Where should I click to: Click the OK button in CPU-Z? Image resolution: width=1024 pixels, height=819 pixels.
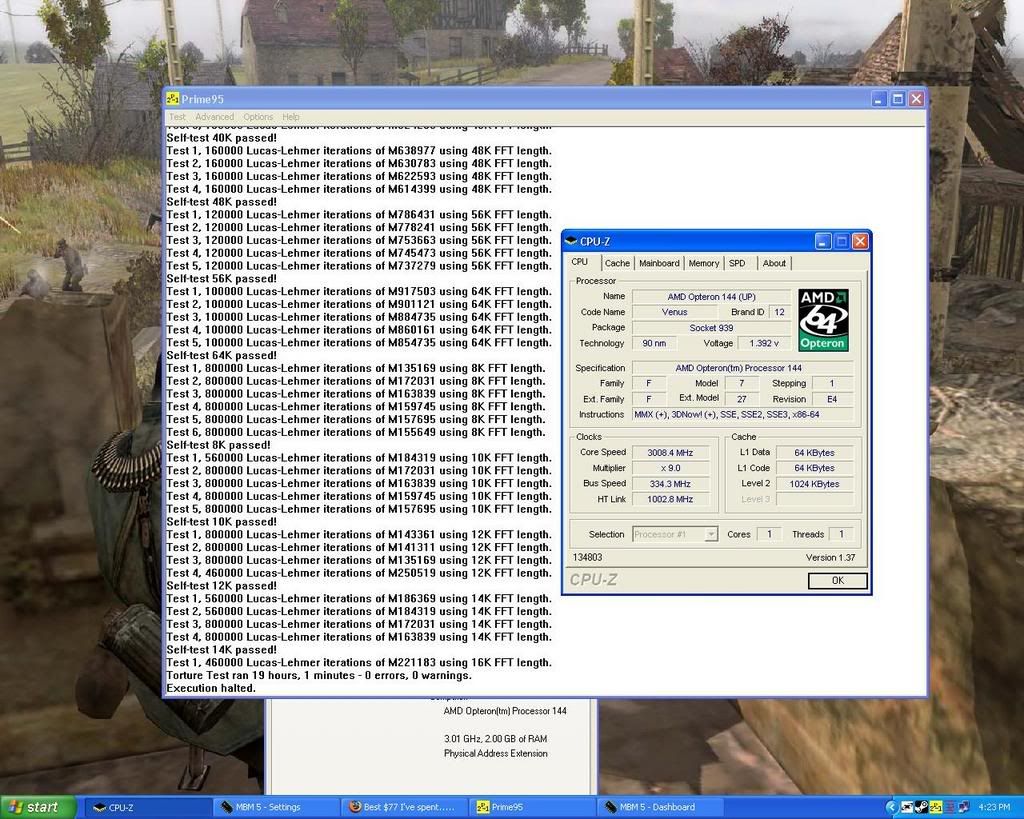(x=837, y=581)
